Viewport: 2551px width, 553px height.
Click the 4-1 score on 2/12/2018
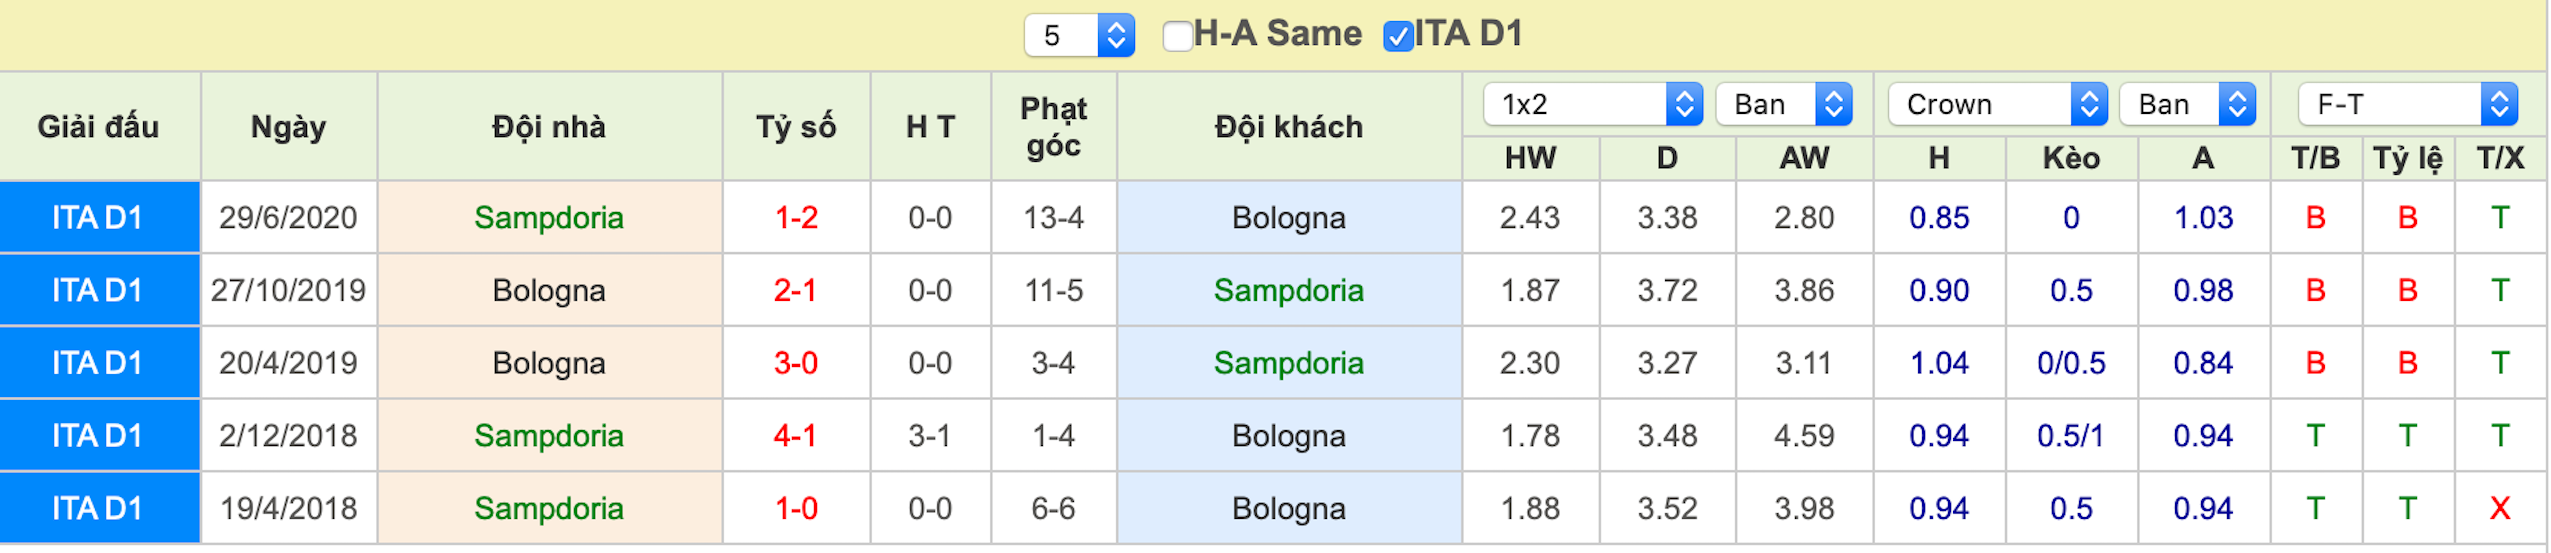pos(796,436)
